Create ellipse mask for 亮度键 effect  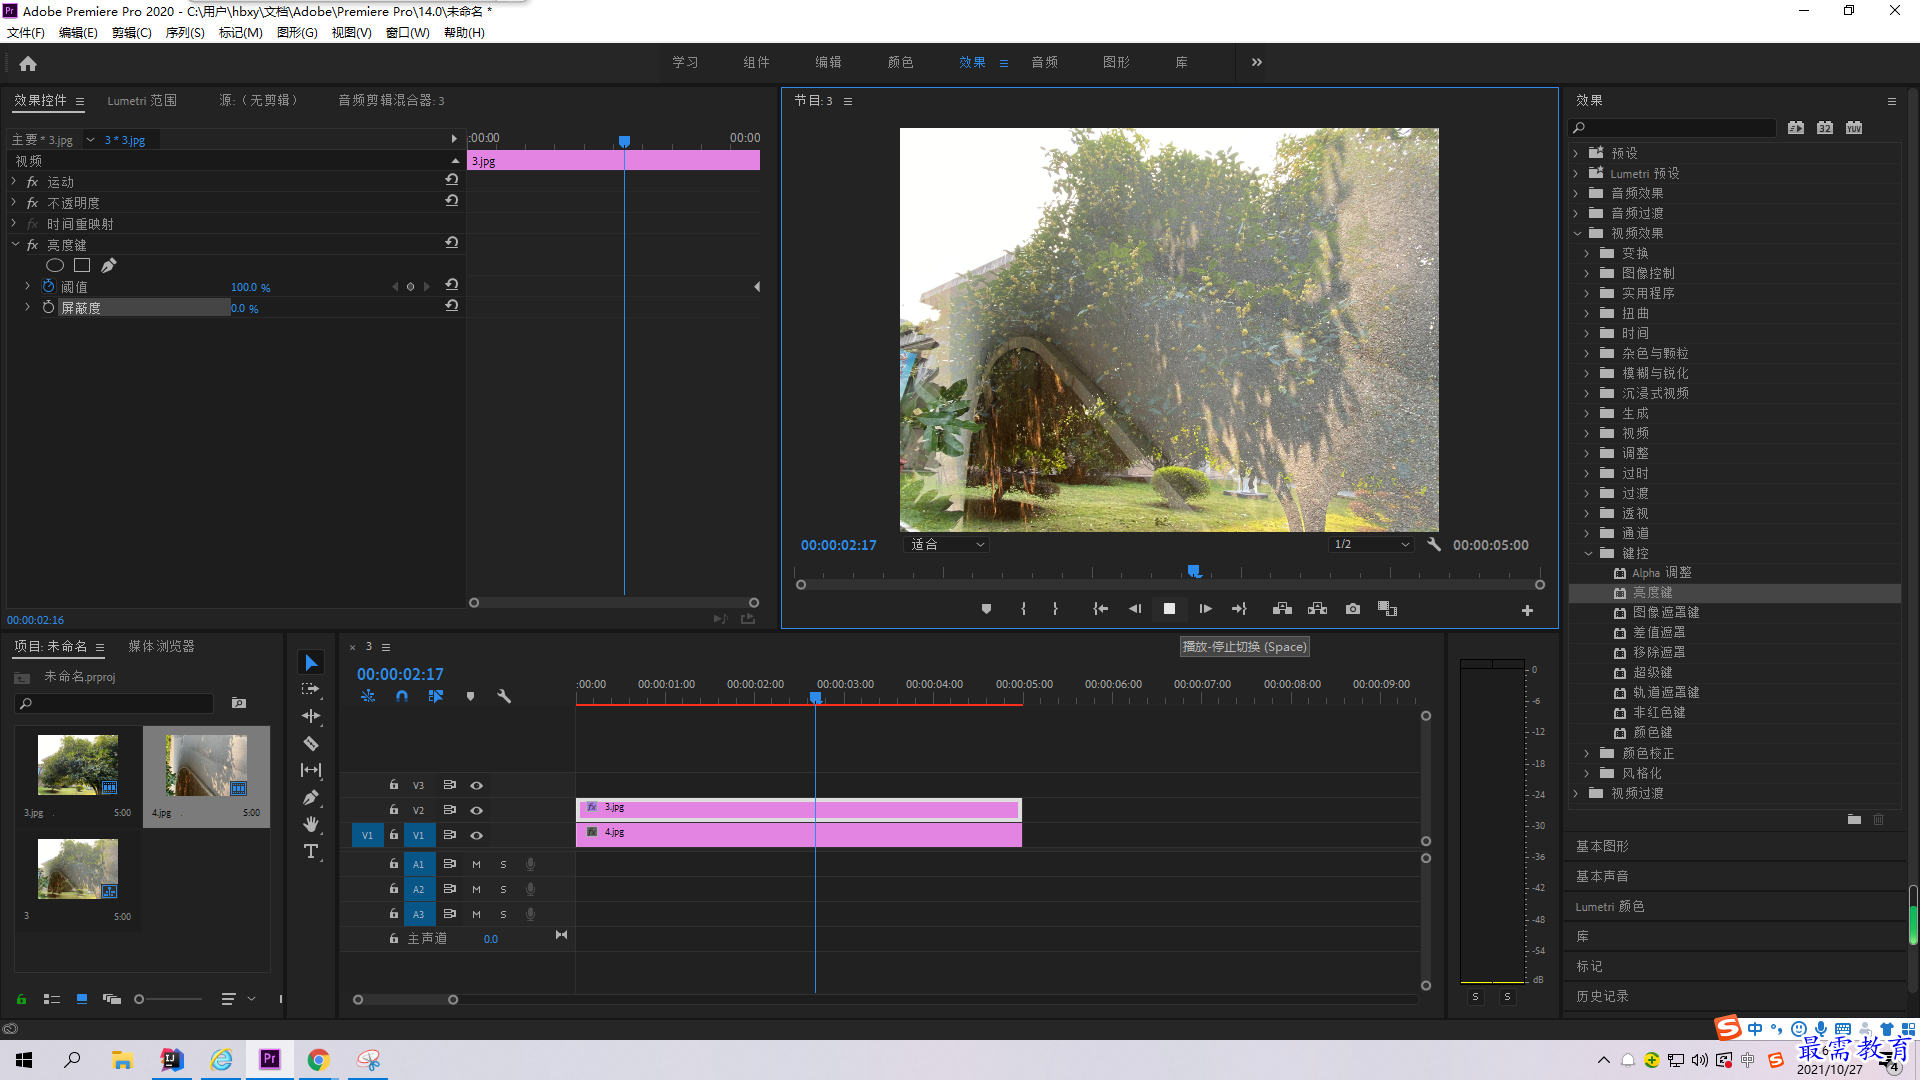(55, 265)
